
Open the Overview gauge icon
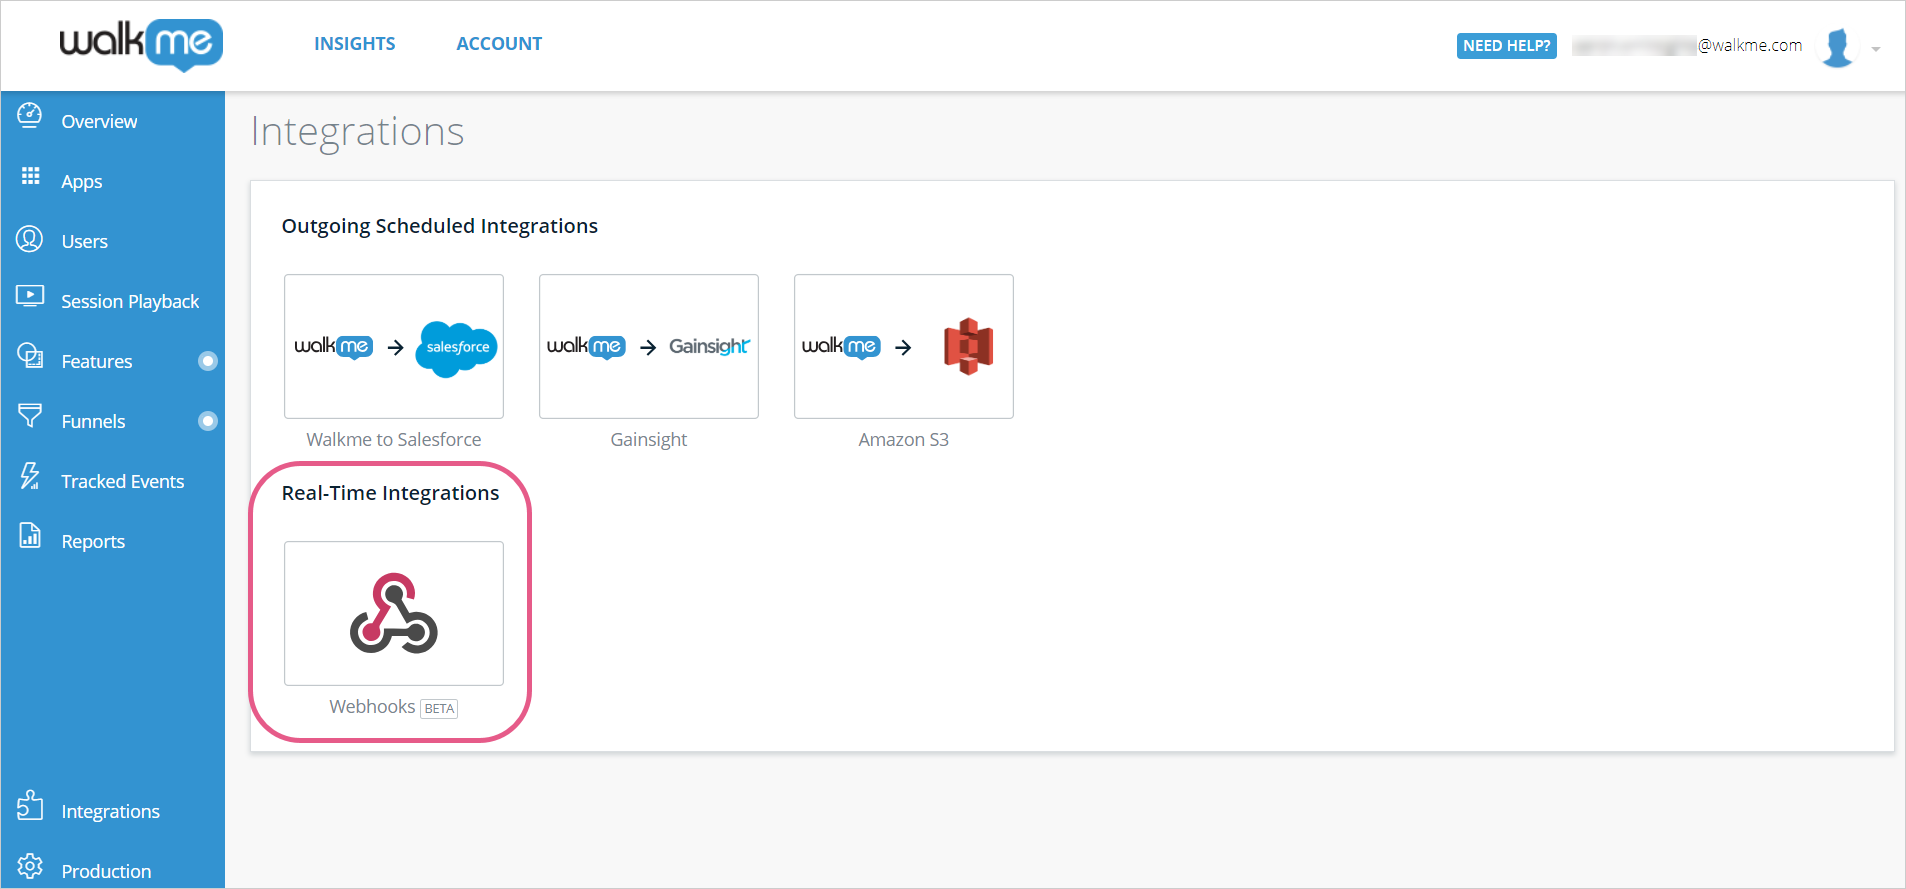pyautogui.click(x=30, y=116)
